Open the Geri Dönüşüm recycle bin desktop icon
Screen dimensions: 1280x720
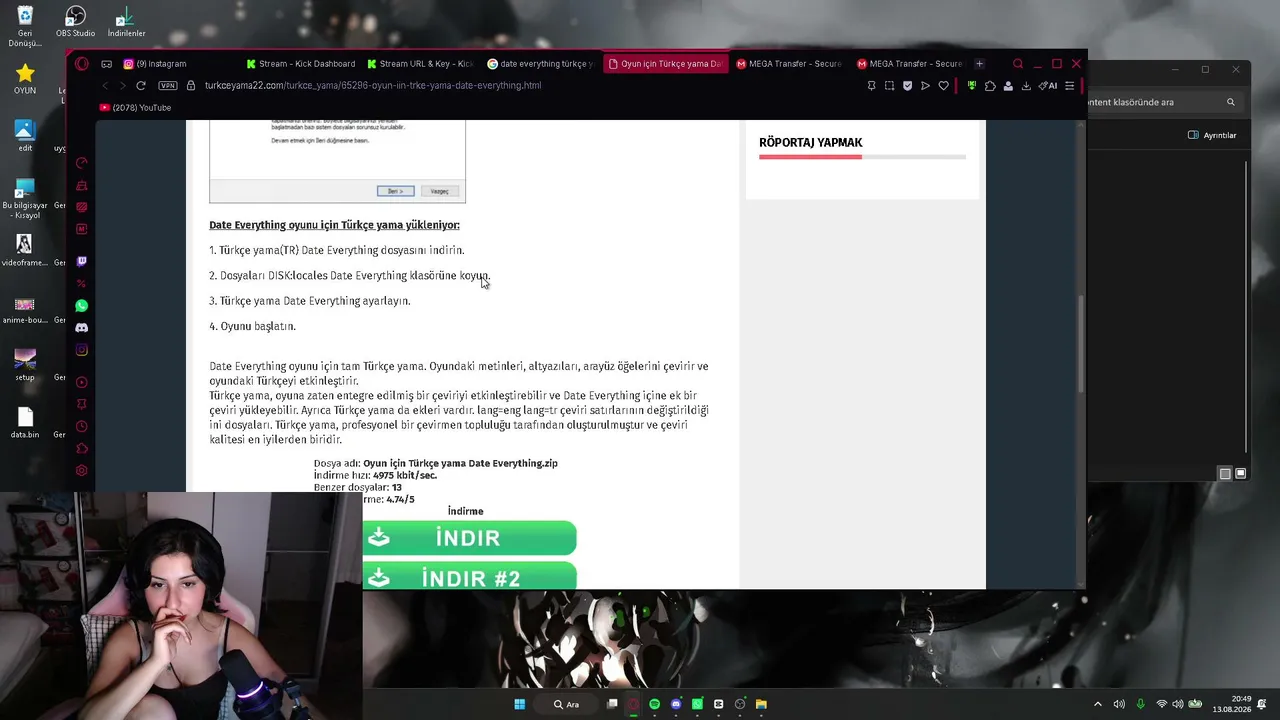coord(25,27)
